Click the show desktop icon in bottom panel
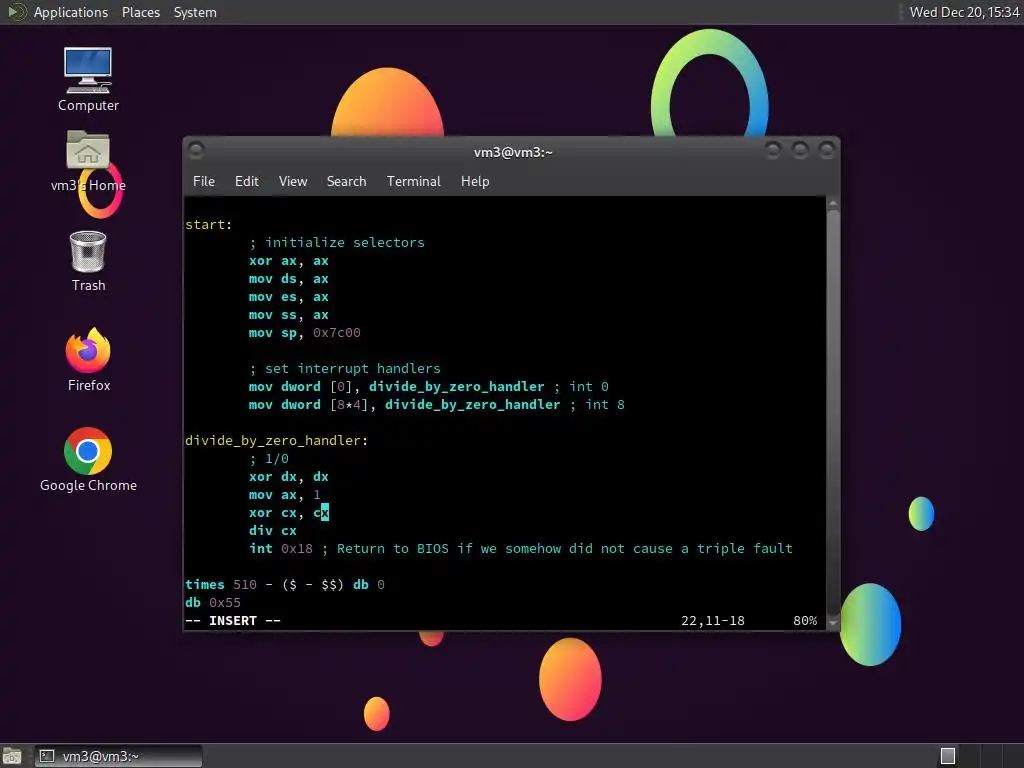Image resolution: width=1024 pixels, height=768 pixels. [12, 756]
